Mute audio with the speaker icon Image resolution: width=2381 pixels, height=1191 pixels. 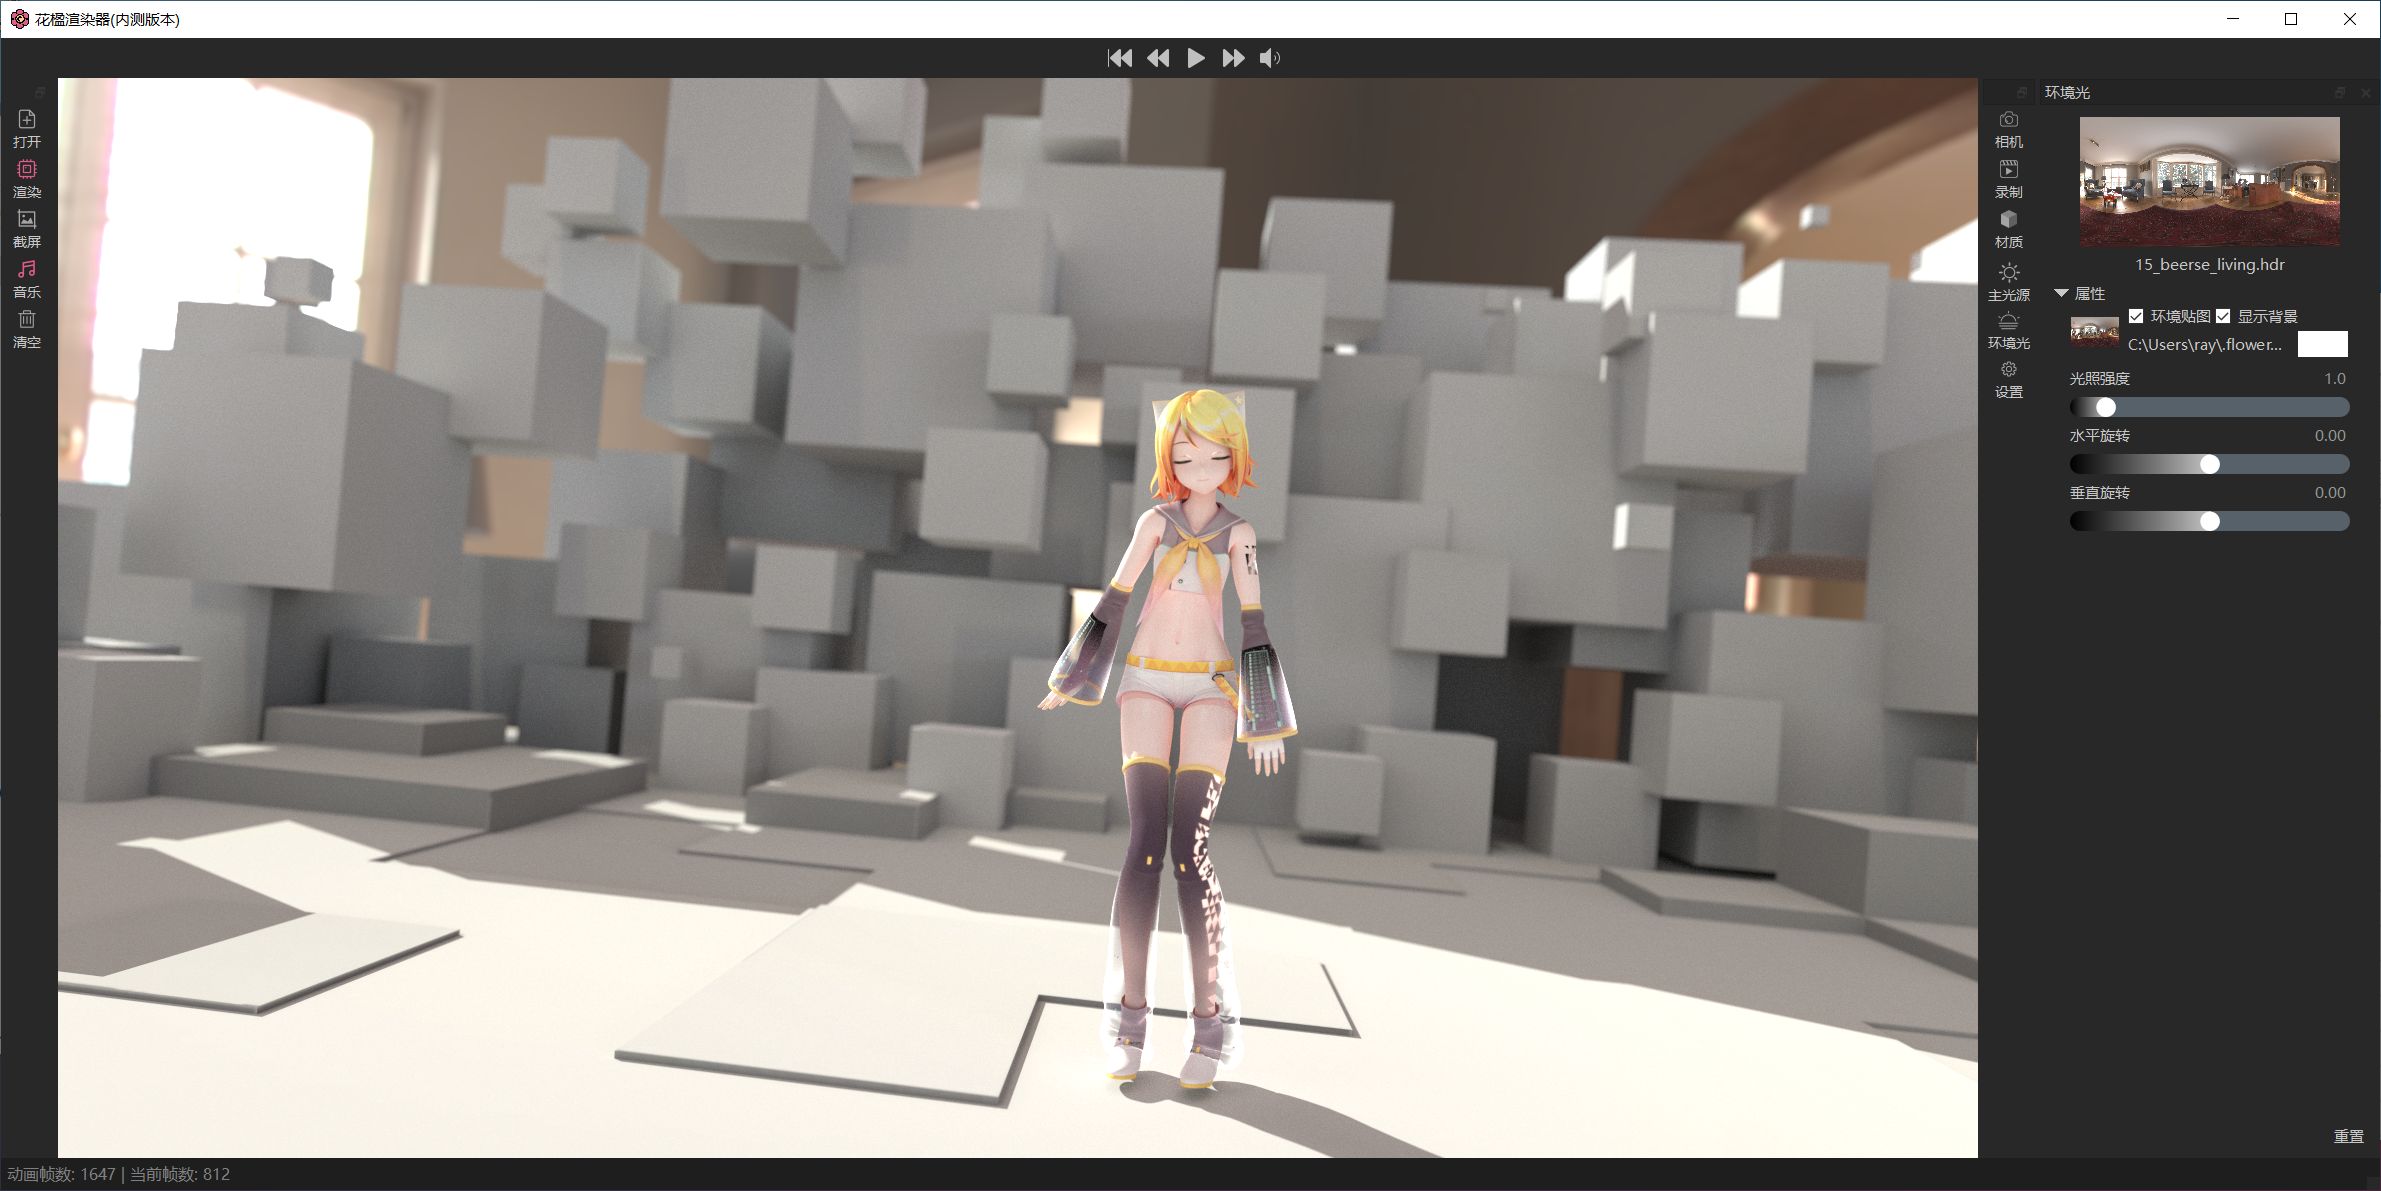pyautogui.click(x=1270, y=58)
